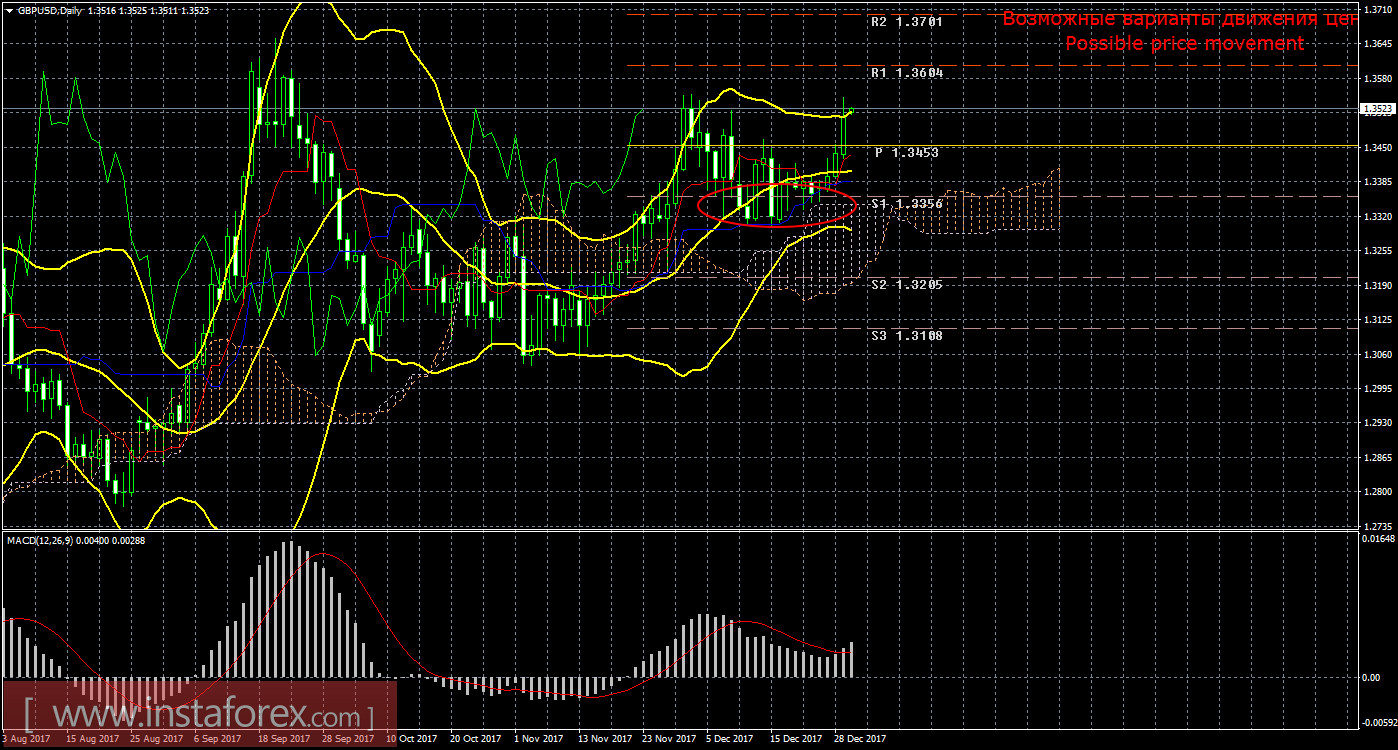Screen dimensions: 1398x750
Task: Click the 1.3710 value on price scale
Action: coord(1377,9)
